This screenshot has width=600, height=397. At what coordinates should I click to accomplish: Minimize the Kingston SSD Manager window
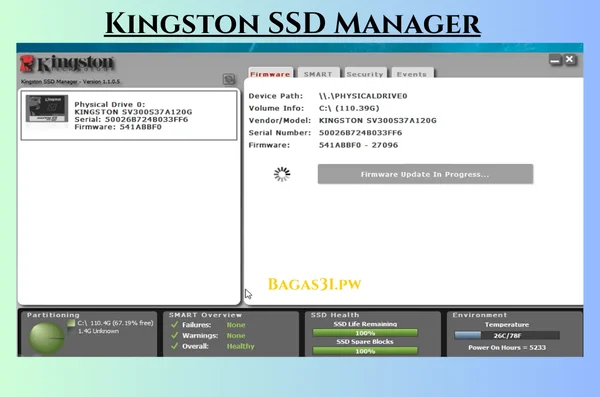(555, 60)
